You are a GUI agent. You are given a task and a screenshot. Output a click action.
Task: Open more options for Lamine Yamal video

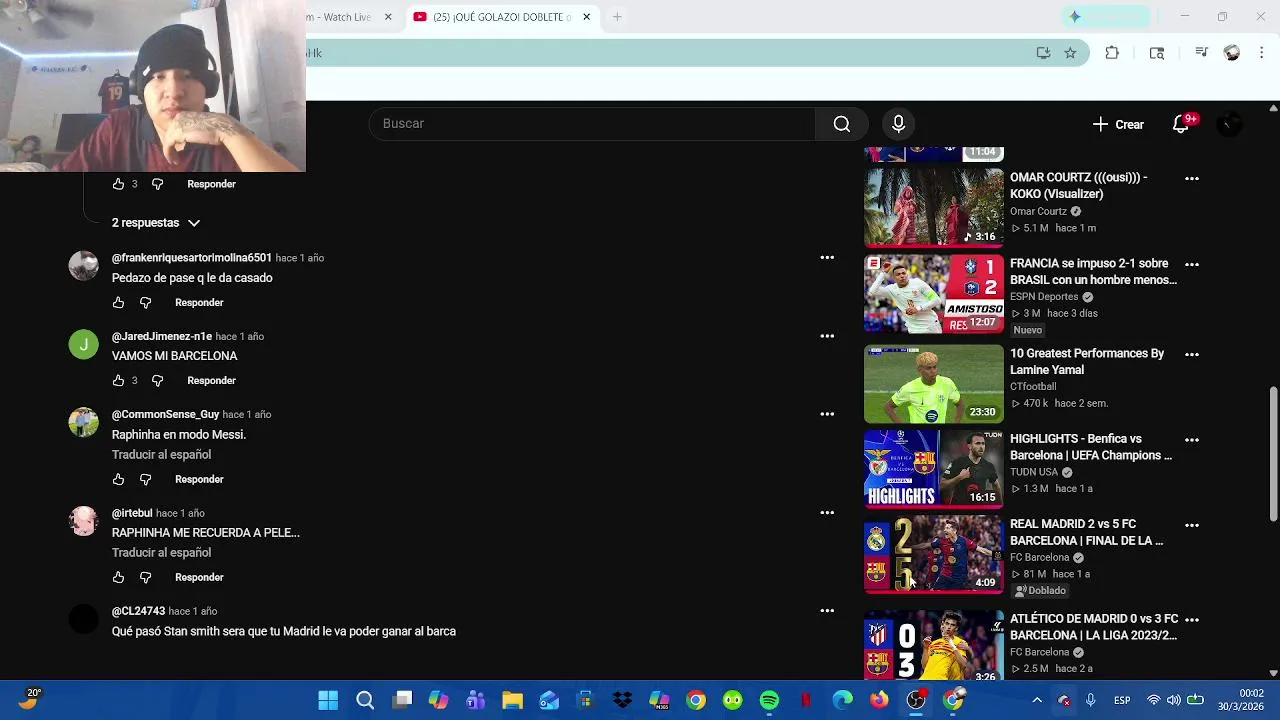1192,355
